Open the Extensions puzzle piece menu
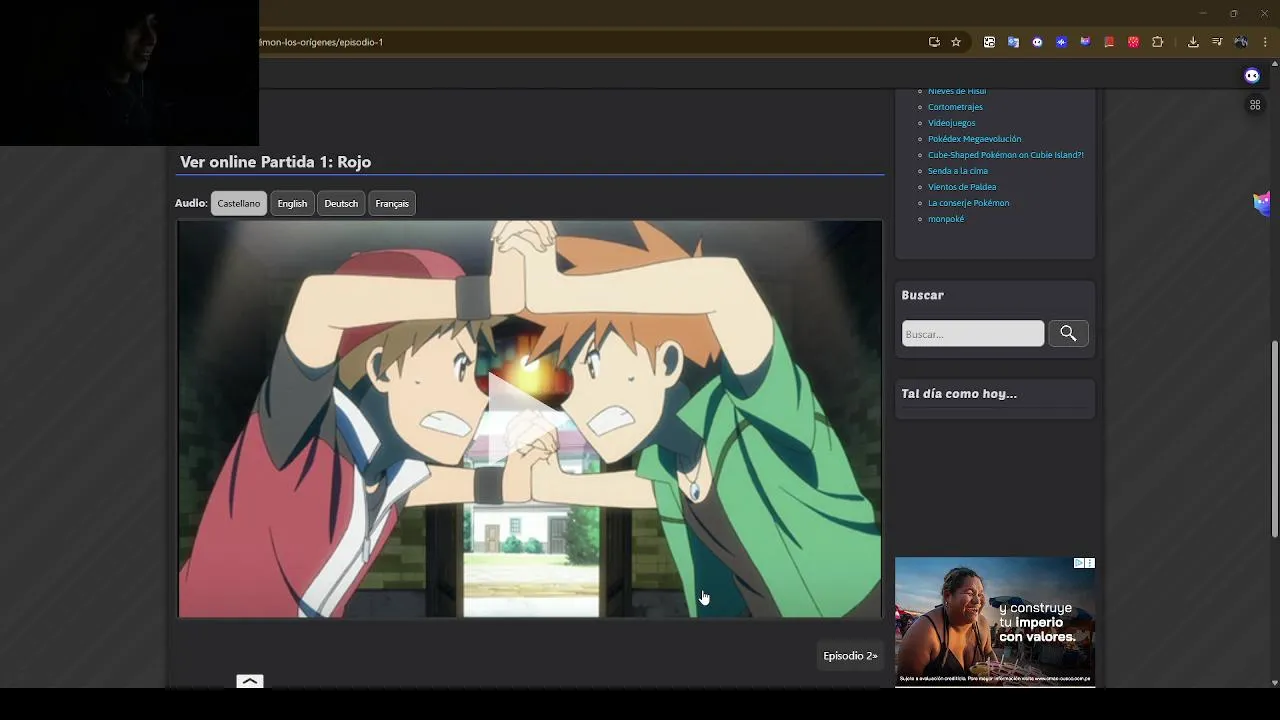 pyautogui.click(x=1158, y=42)
